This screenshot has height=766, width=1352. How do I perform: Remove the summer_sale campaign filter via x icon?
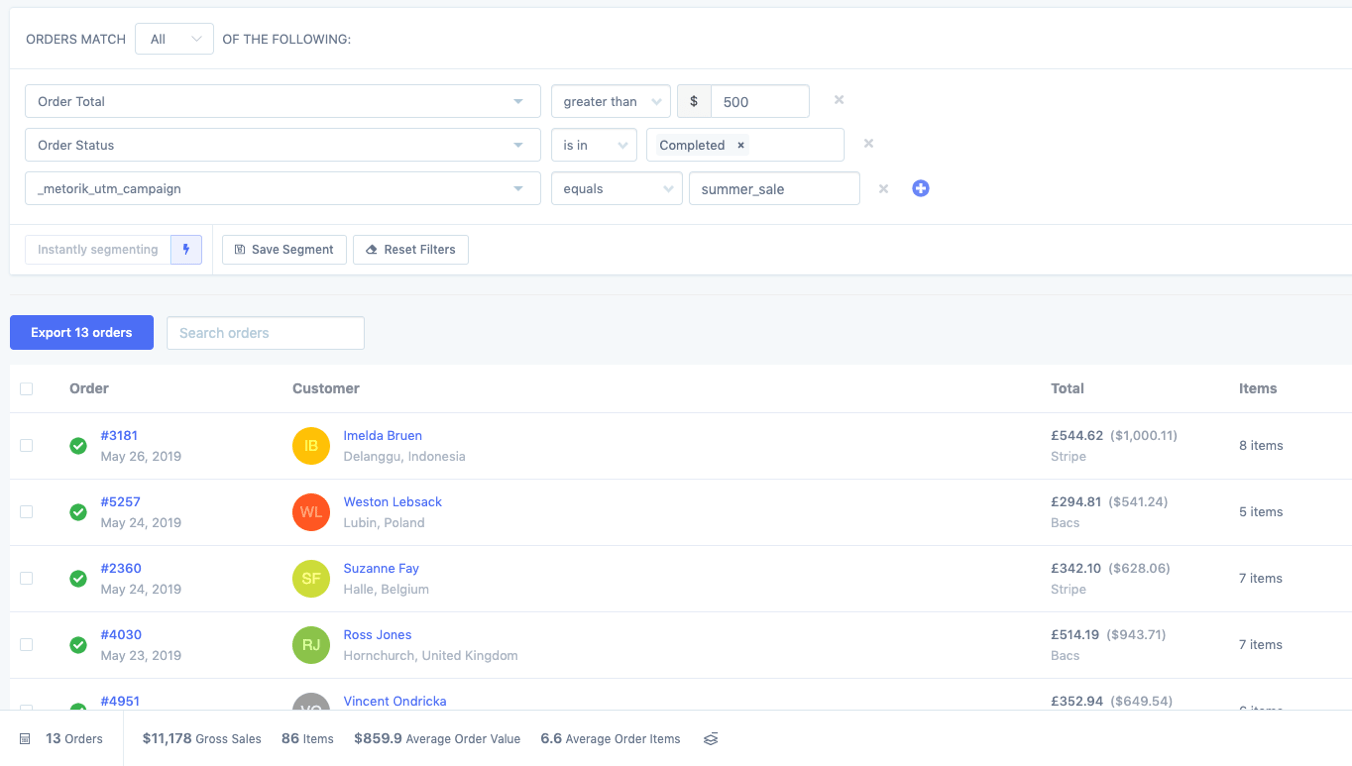pos(883,188)
